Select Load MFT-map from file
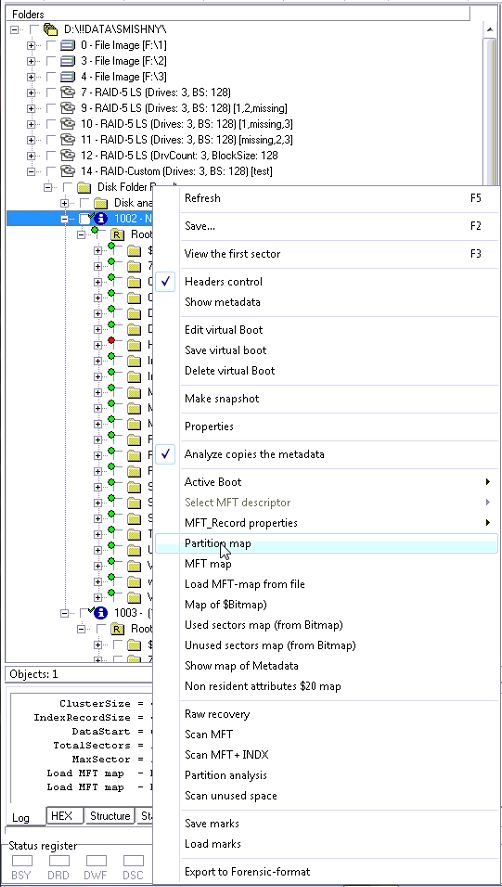This screenshot has width=502, height=887. pos(327,584)
